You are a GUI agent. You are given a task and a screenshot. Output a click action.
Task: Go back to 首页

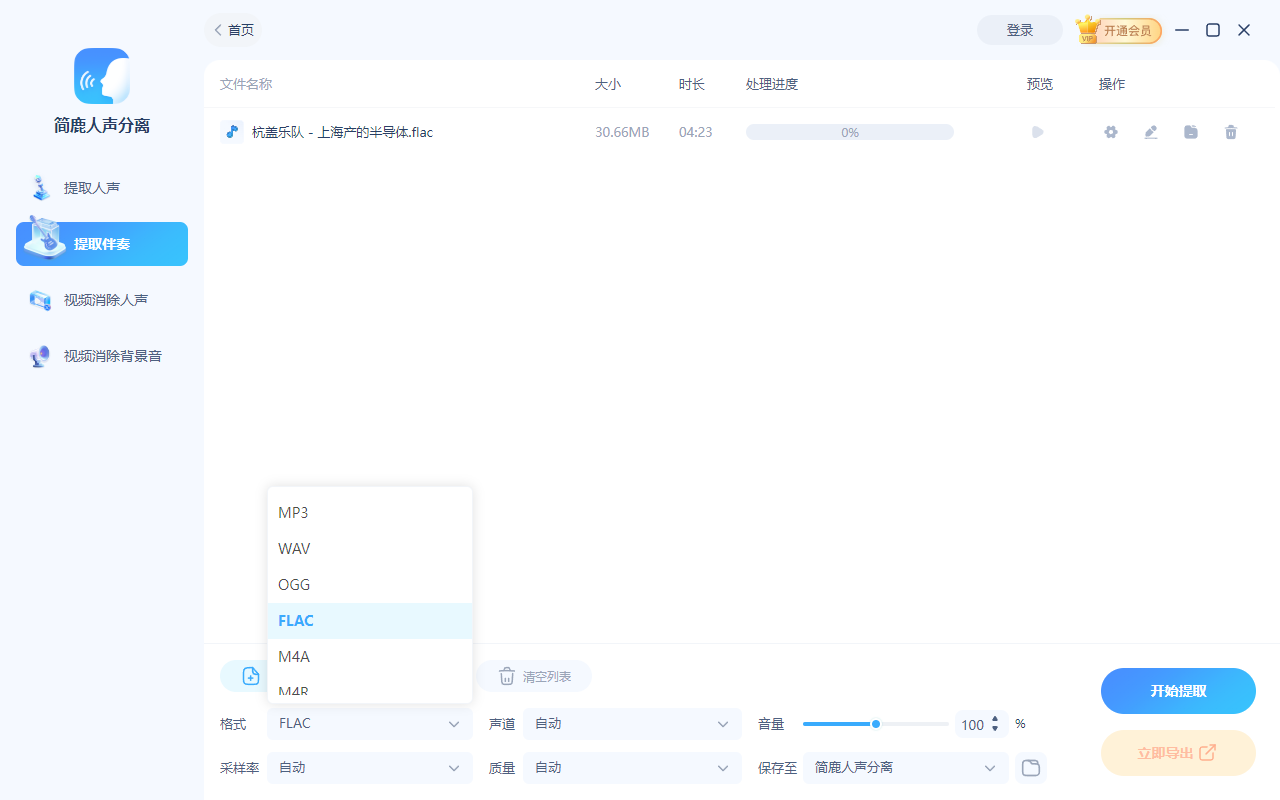tap(233, 30)
